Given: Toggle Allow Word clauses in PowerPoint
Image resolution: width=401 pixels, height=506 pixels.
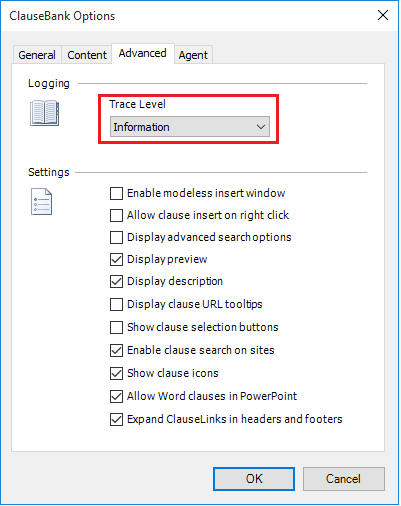Looking at the screenshot, I should tap(116, 396).
